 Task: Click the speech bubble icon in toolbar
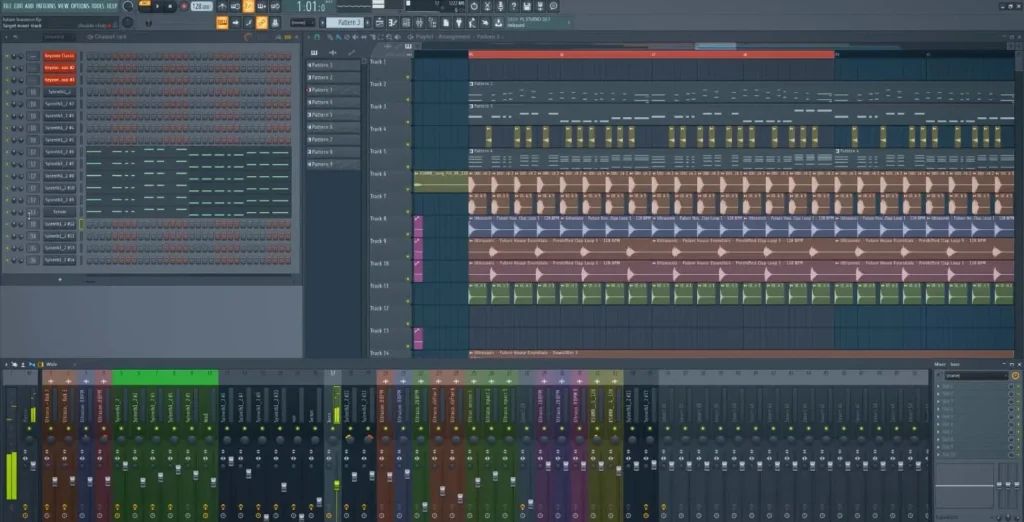(554, 6)
